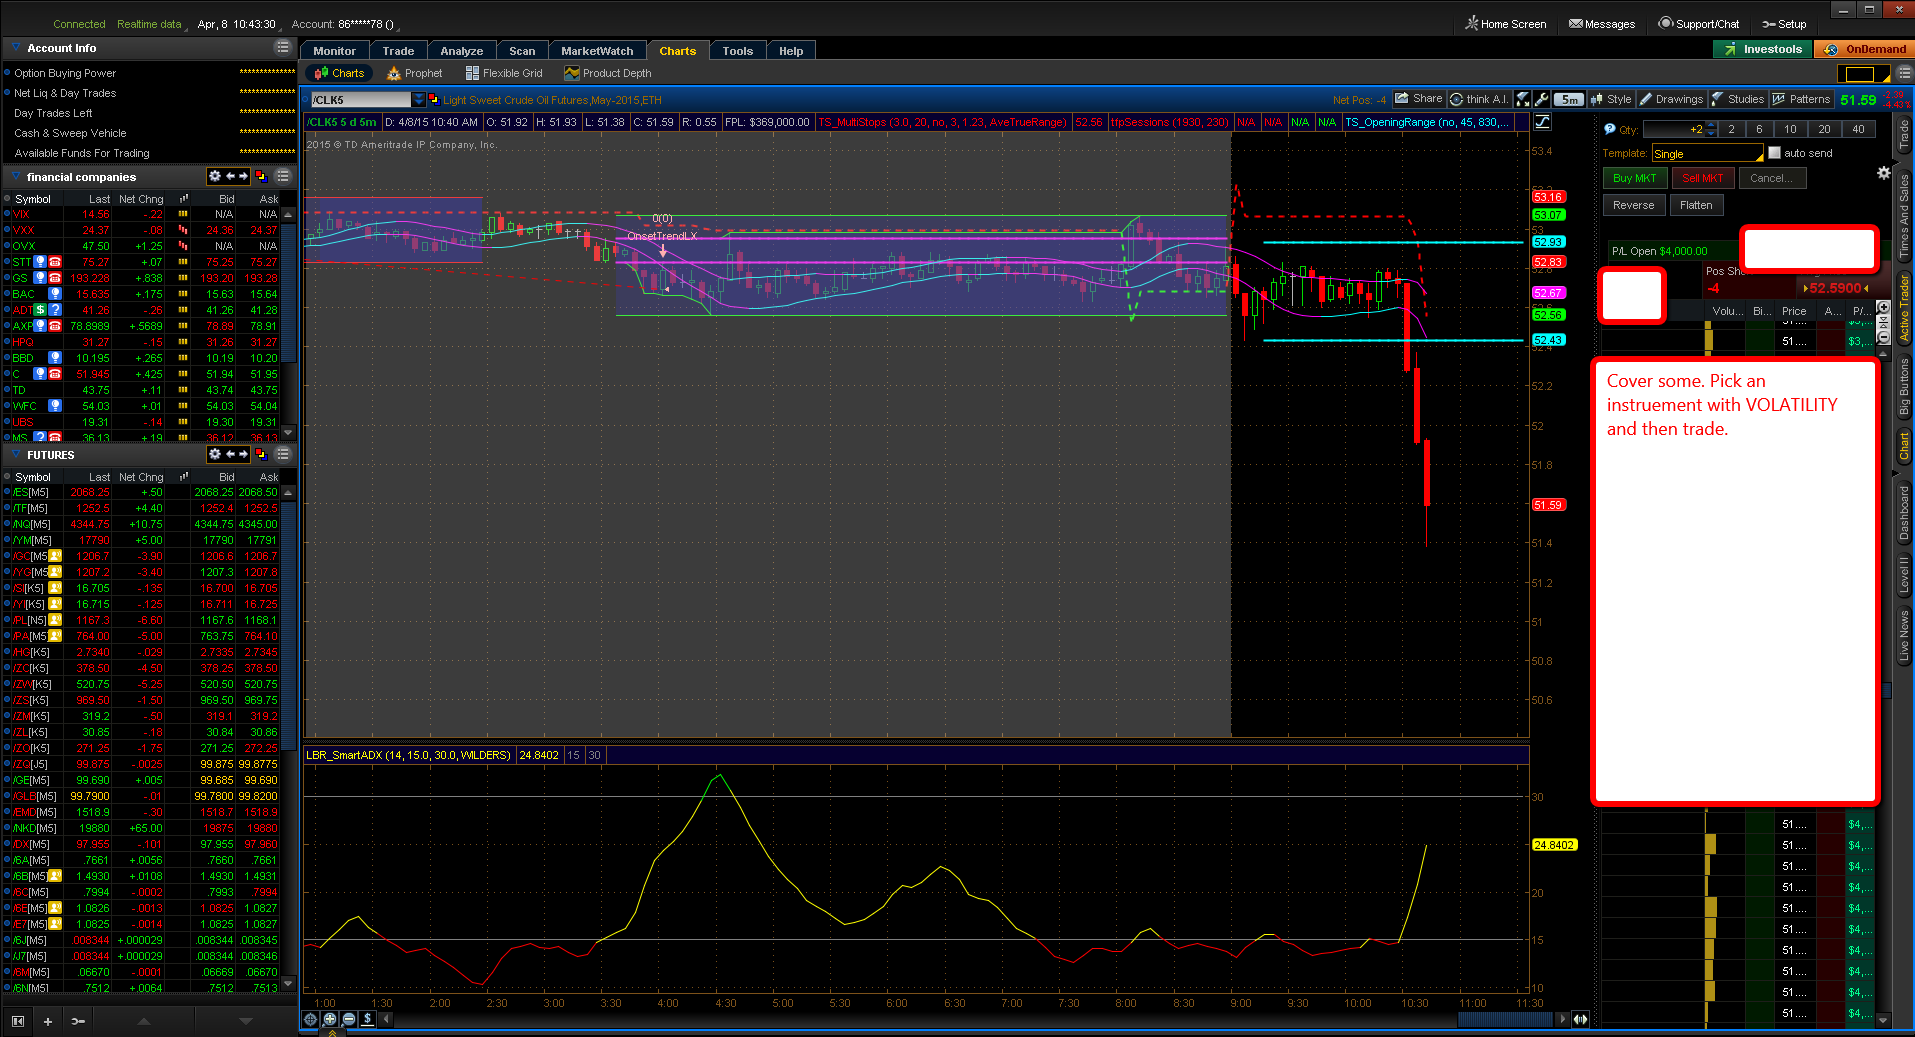This screenshot has width=1915, height=1037.
Task: Collapse the FUTURES watchlist section
Action: coord(16,455)
